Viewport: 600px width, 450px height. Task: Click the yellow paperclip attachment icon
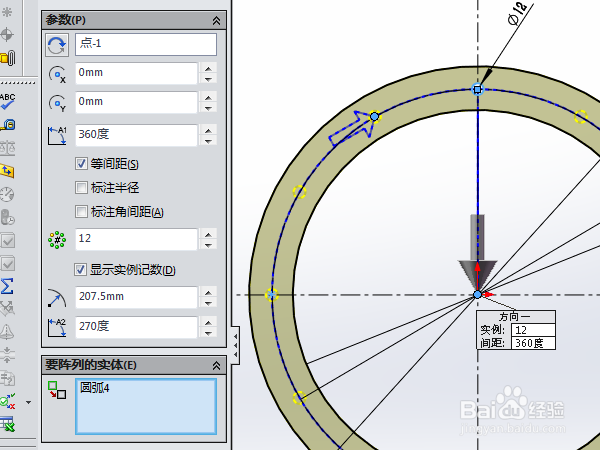(x=7, y=58)
